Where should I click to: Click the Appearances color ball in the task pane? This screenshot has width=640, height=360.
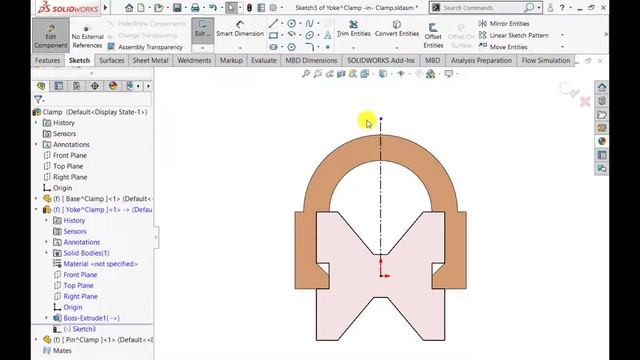602,141
